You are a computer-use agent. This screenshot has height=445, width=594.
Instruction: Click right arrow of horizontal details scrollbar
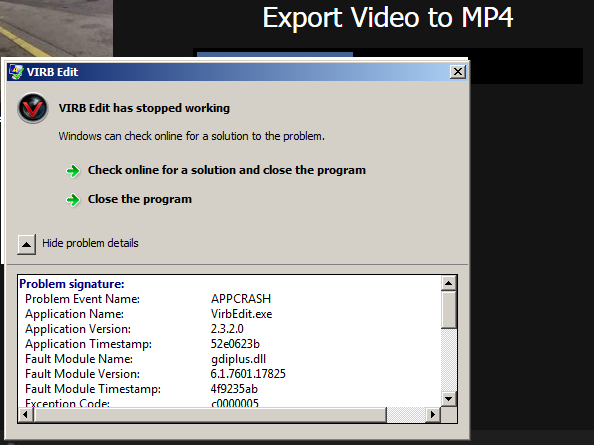(433, 414)
